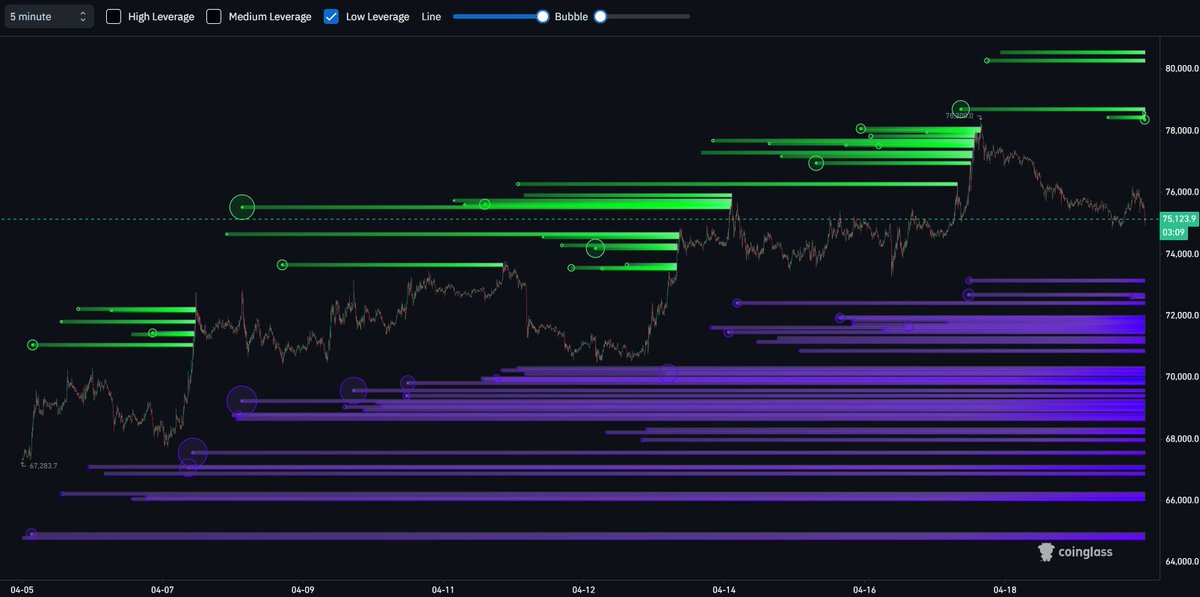Adjust the Line slider handle
Viewport: 1200px width, 597px height.
click(543, 16)
